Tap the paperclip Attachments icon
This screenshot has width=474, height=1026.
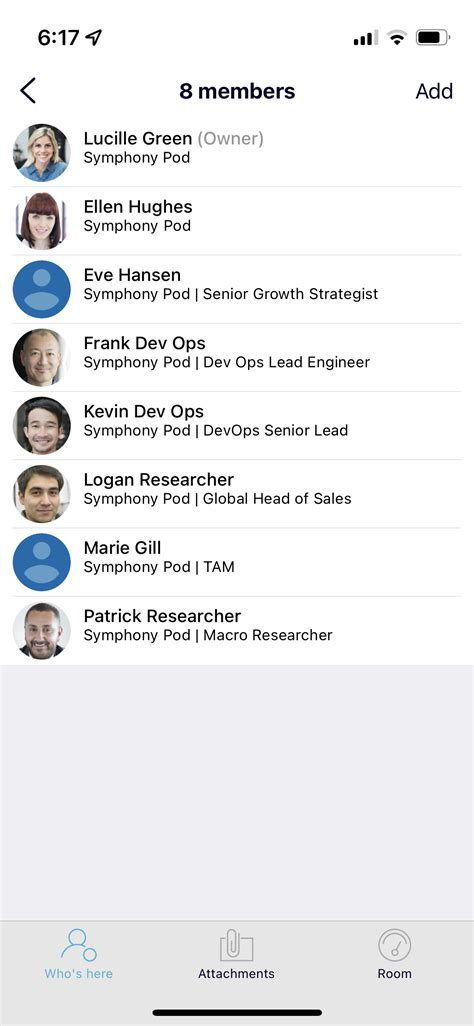click(x=236, y=946)
